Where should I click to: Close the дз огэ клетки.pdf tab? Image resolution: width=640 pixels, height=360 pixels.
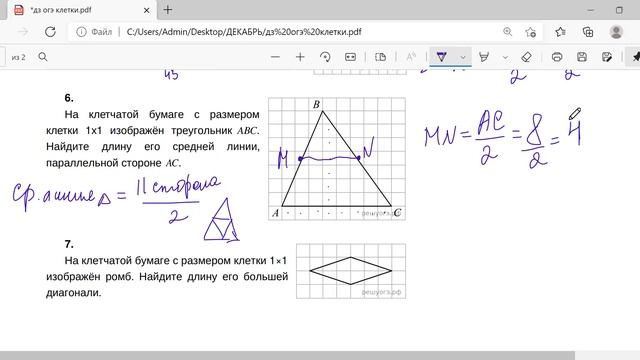[147, 10]
